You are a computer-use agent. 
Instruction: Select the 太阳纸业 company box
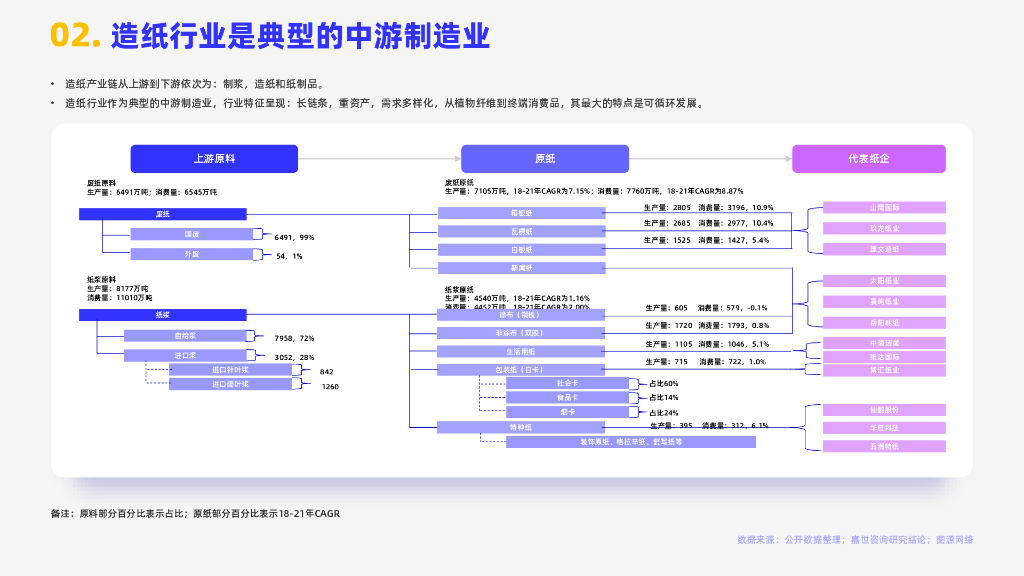(x=884, y=281)
